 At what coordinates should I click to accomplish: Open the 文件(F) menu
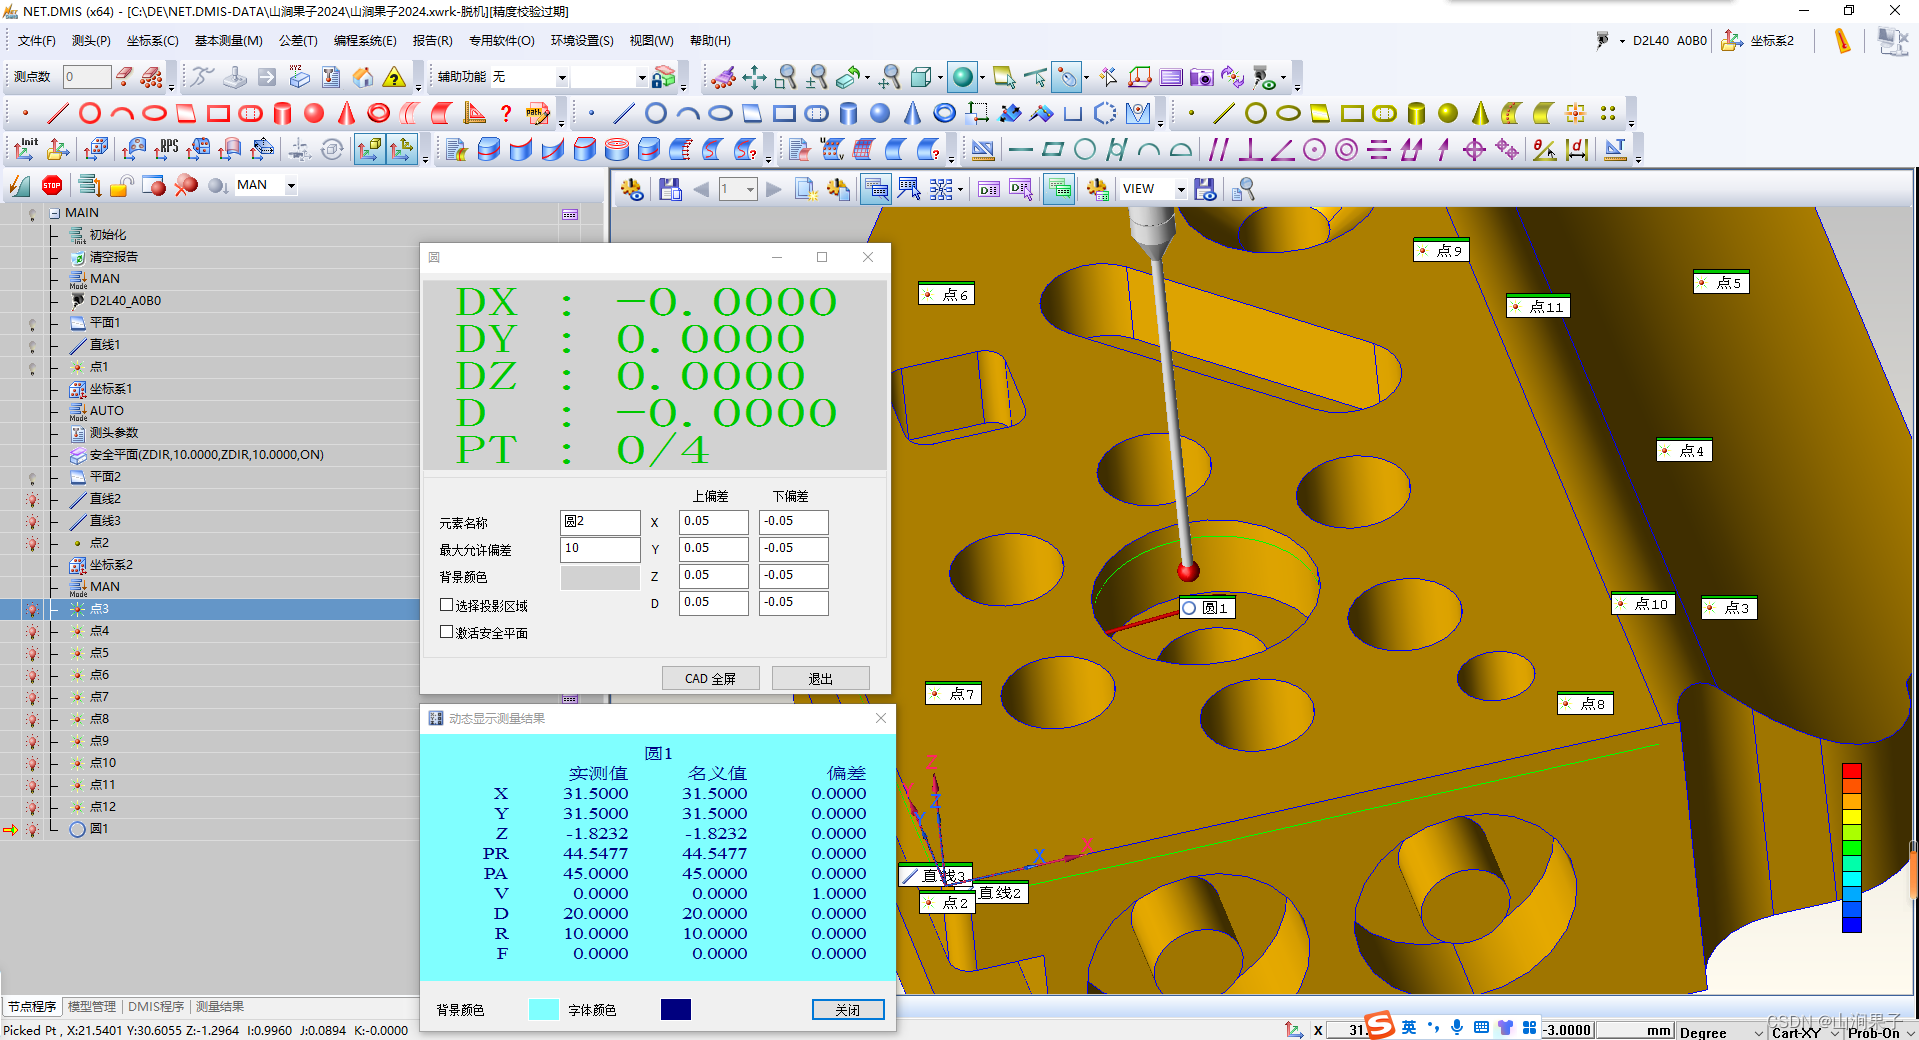tap(37, 41)
